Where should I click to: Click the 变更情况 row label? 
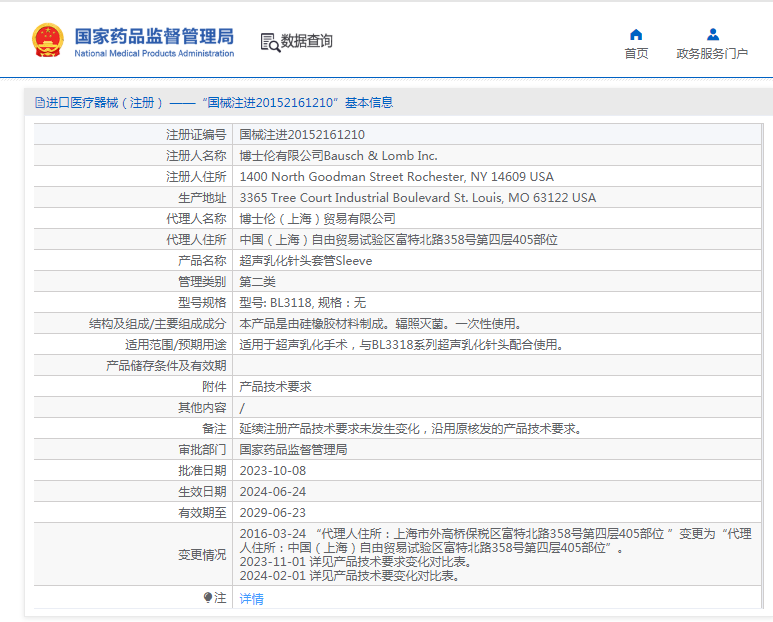click(202, 555)
